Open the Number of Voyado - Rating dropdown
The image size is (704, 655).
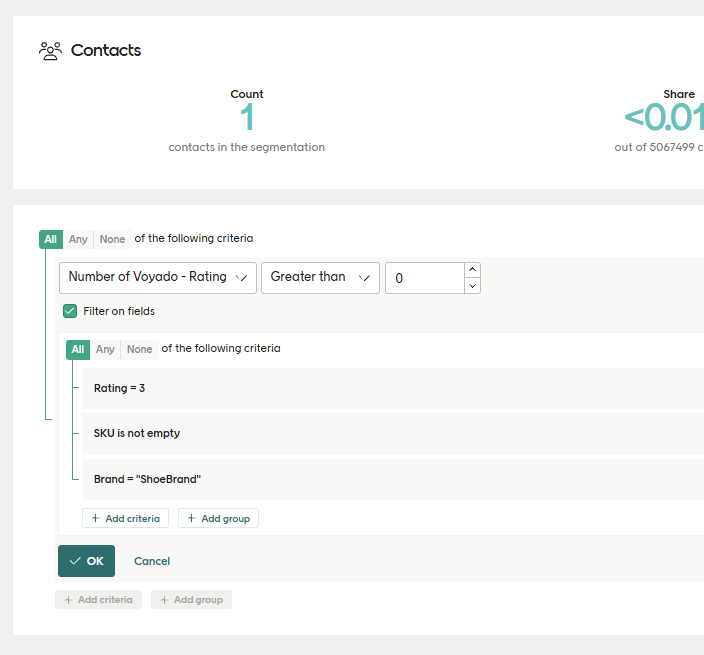pyautogui.click(x=158, y=278)
